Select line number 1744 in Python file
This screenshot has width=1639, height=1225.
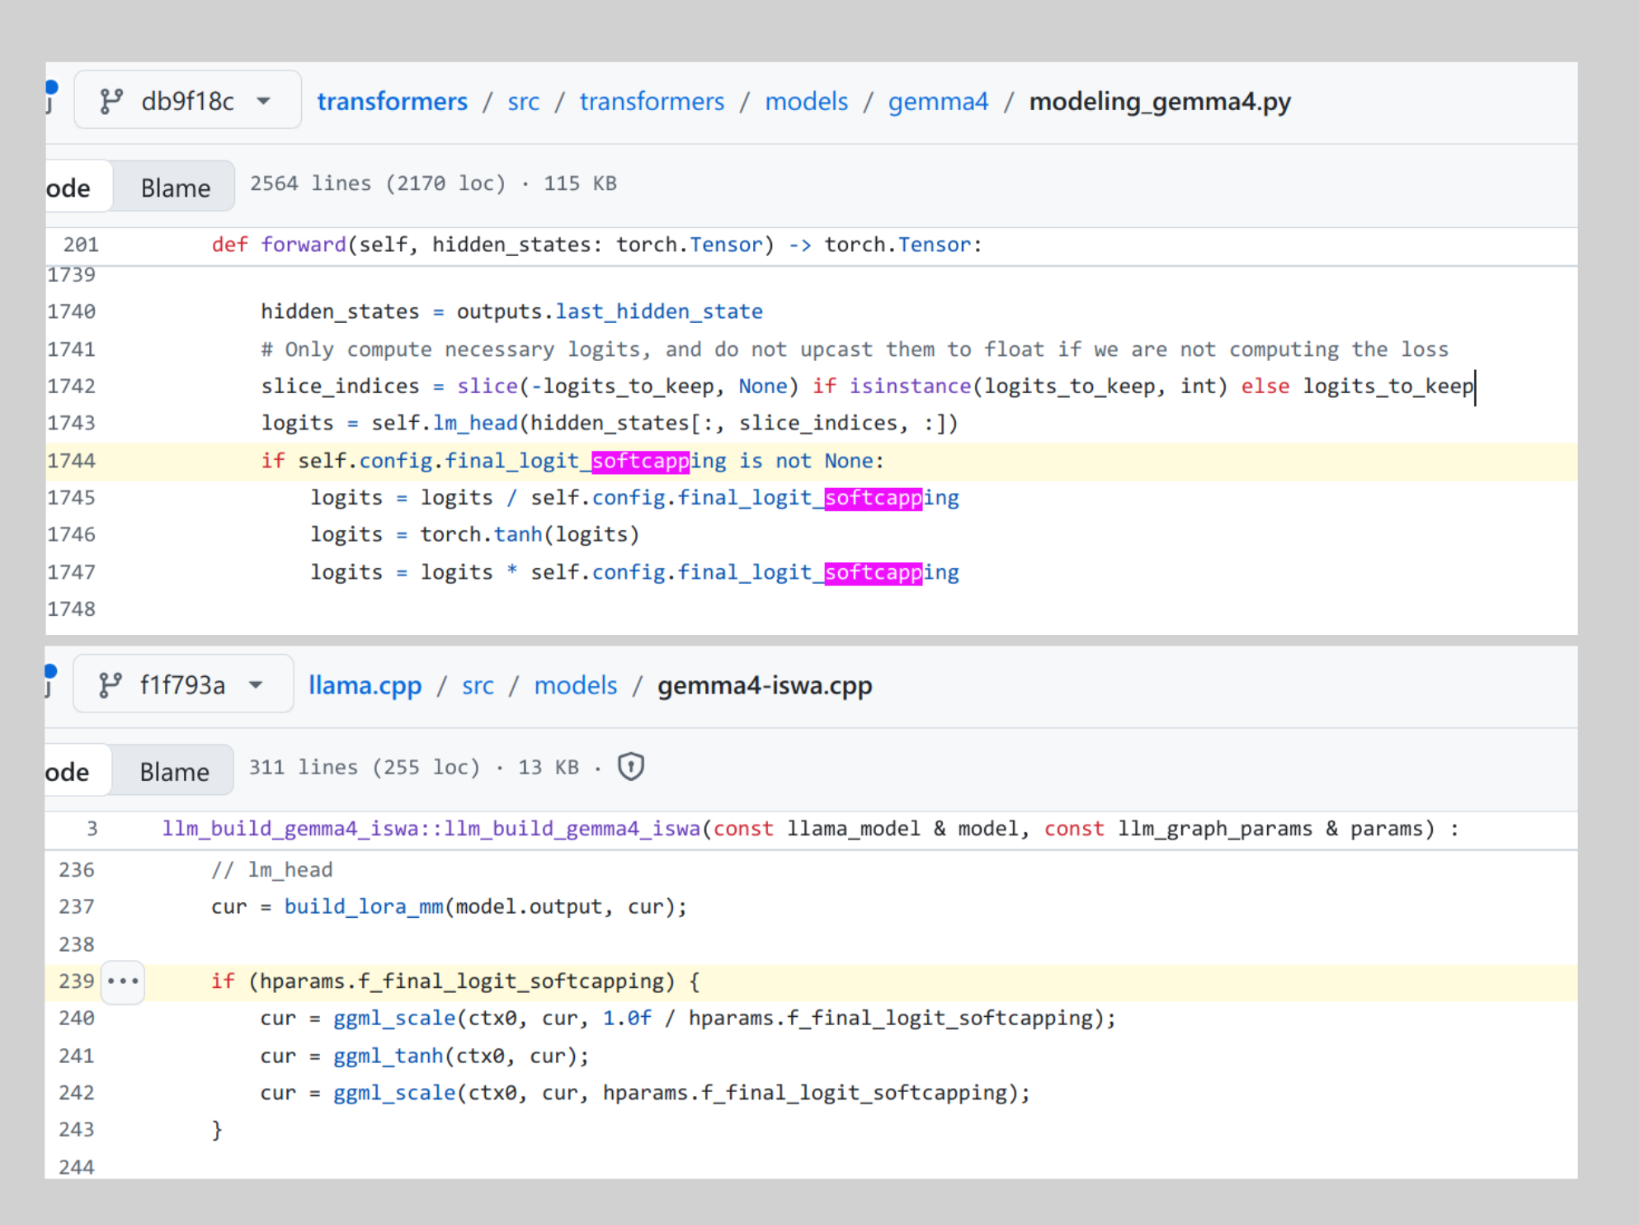72,461
